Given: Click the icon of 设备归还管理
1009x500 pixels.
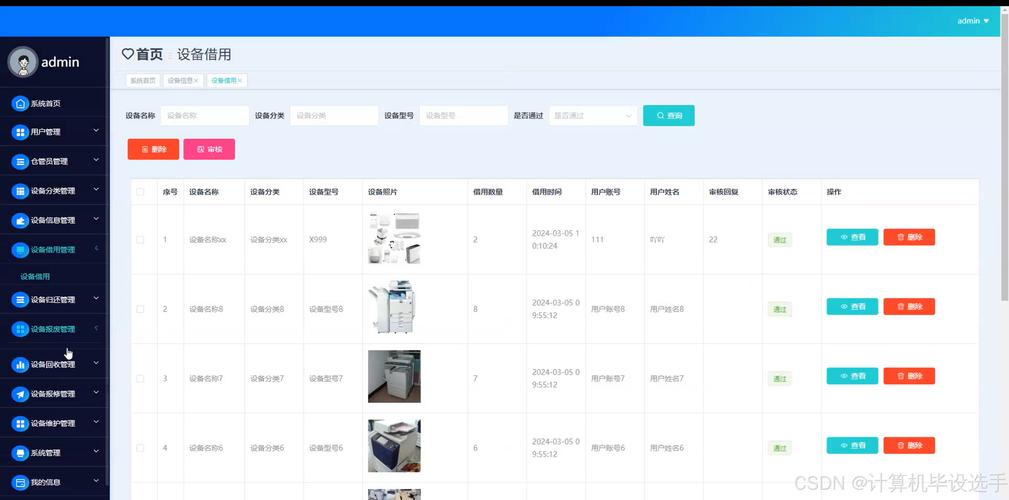Looking at the screenshot, I should (x=20, y=300).
